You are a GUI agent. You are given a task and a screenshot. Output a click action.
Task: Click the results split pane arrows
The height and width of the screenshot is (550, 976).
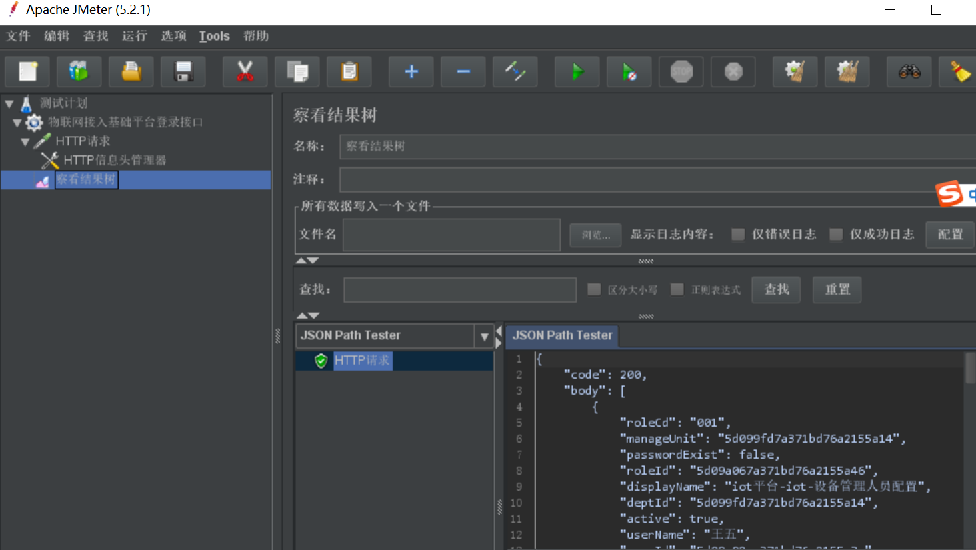click(x=498, y=337)
